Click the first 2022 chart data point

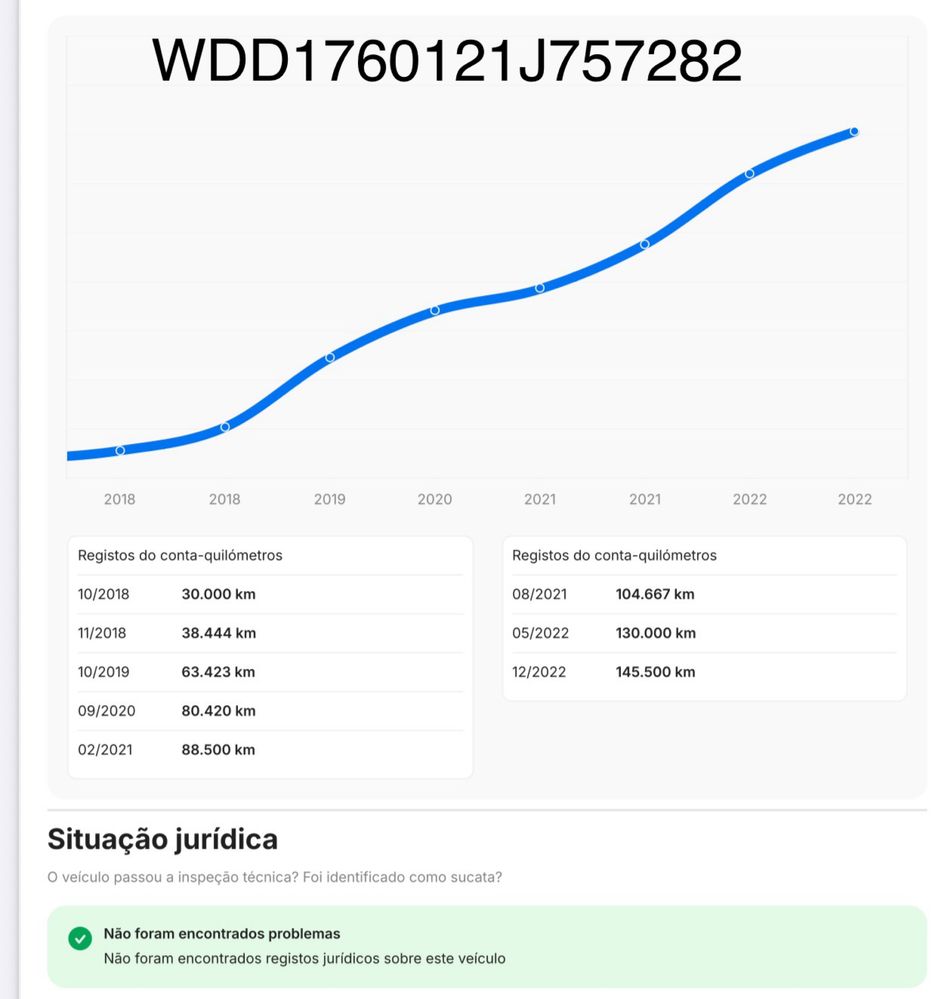(x=750, y=173)
